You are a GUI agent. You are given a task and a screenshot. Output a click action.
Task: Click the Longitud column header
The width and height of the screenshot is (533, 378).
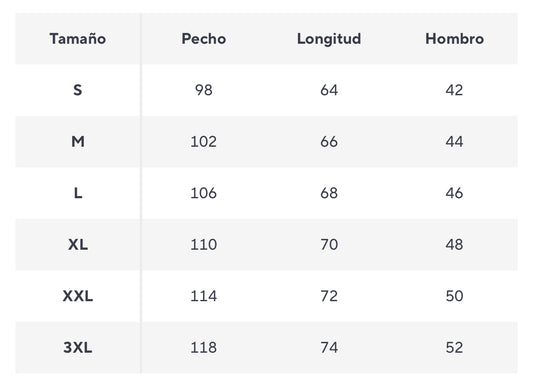point(329,39)
